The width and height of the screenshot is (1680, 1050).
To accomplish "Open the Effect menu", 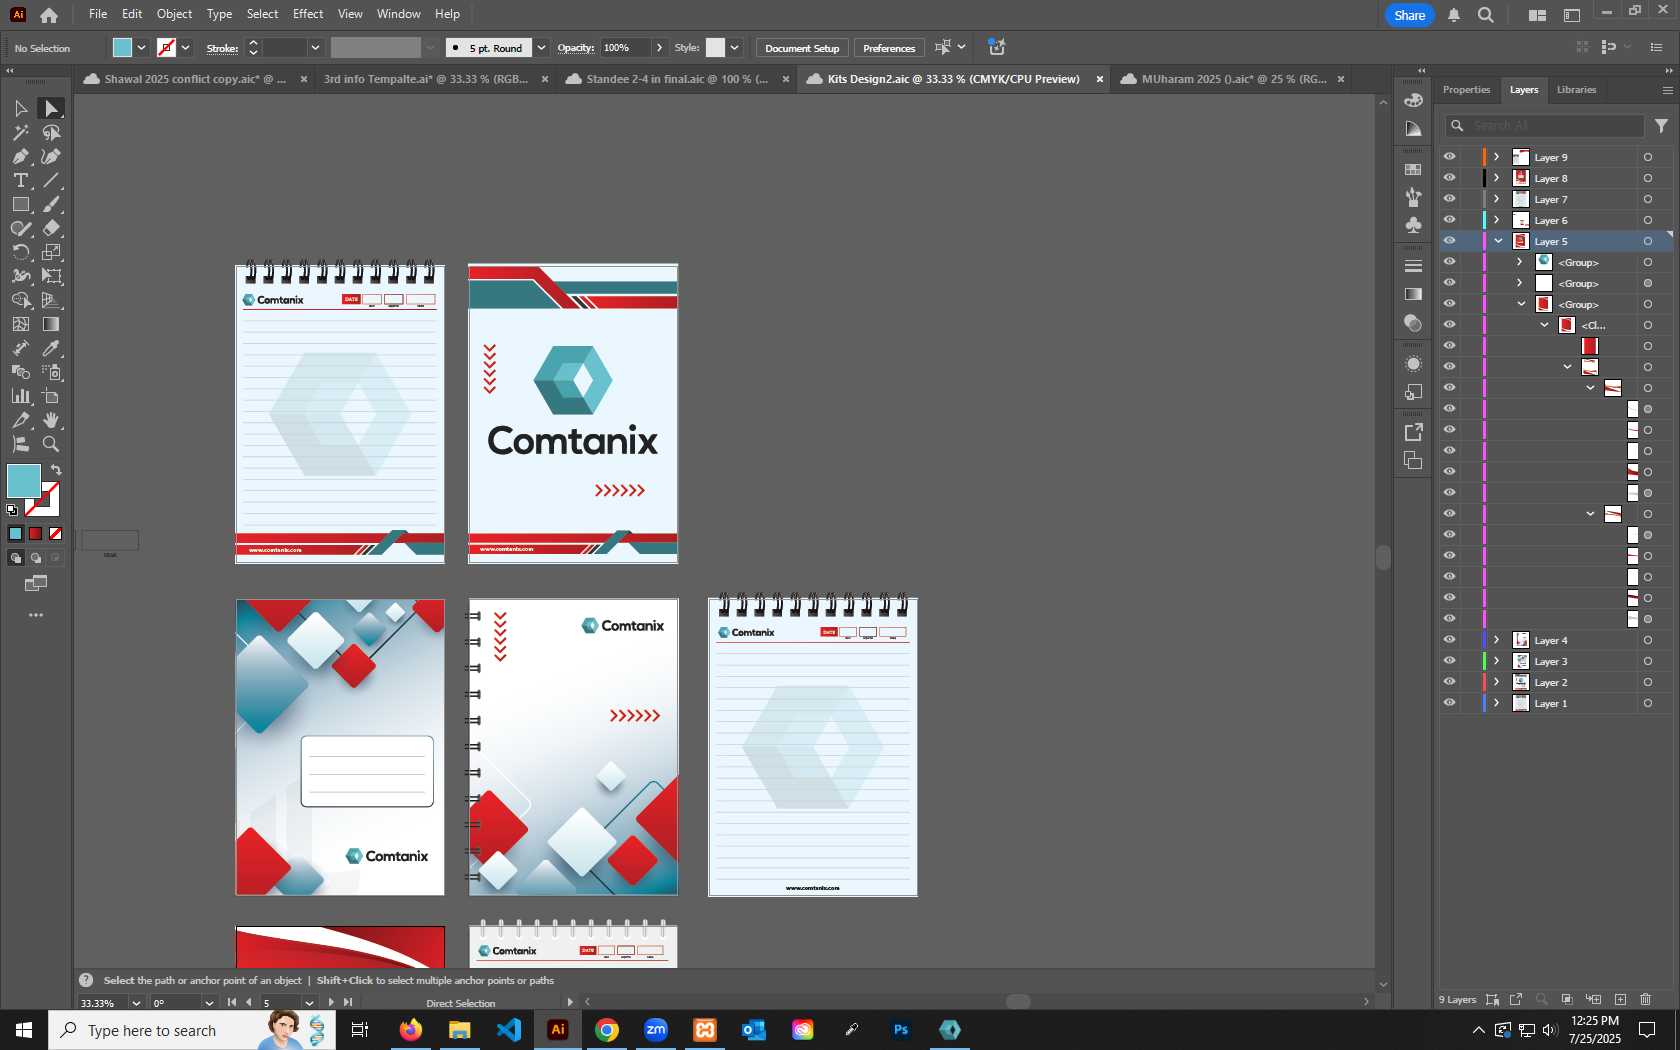I will [308, 14].
